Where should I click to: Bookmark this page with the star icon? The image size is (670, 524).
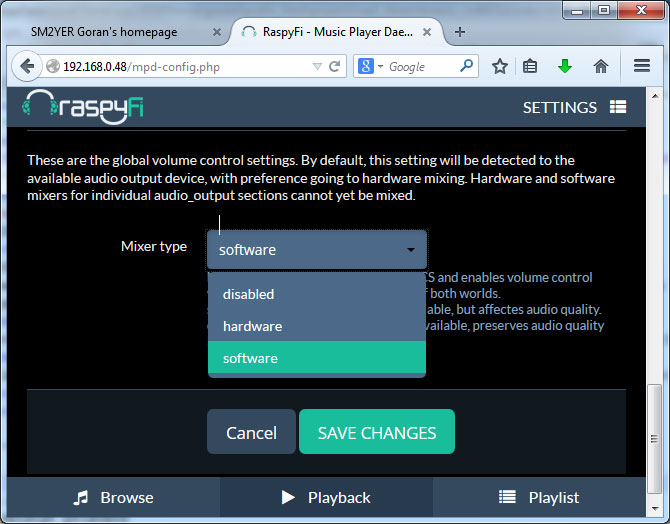coord(500,67)
